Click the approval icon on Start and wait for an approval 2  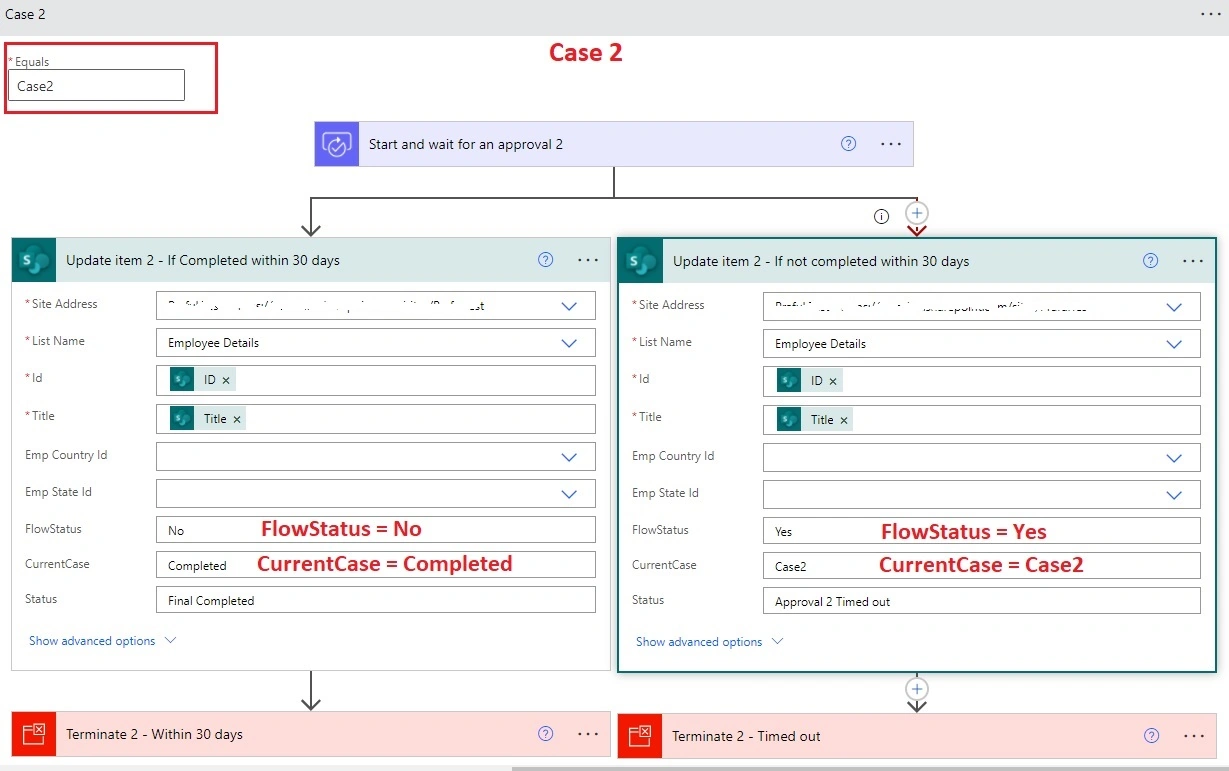(337, 144)
